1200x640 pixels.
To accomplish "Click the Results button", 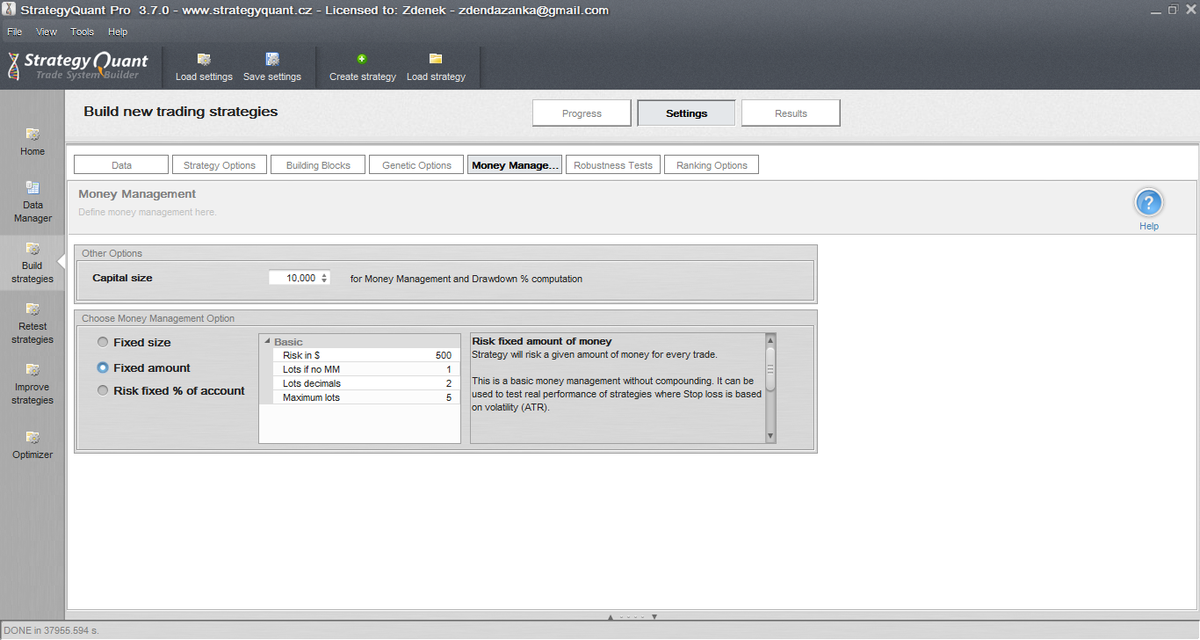I will (791, 113).
